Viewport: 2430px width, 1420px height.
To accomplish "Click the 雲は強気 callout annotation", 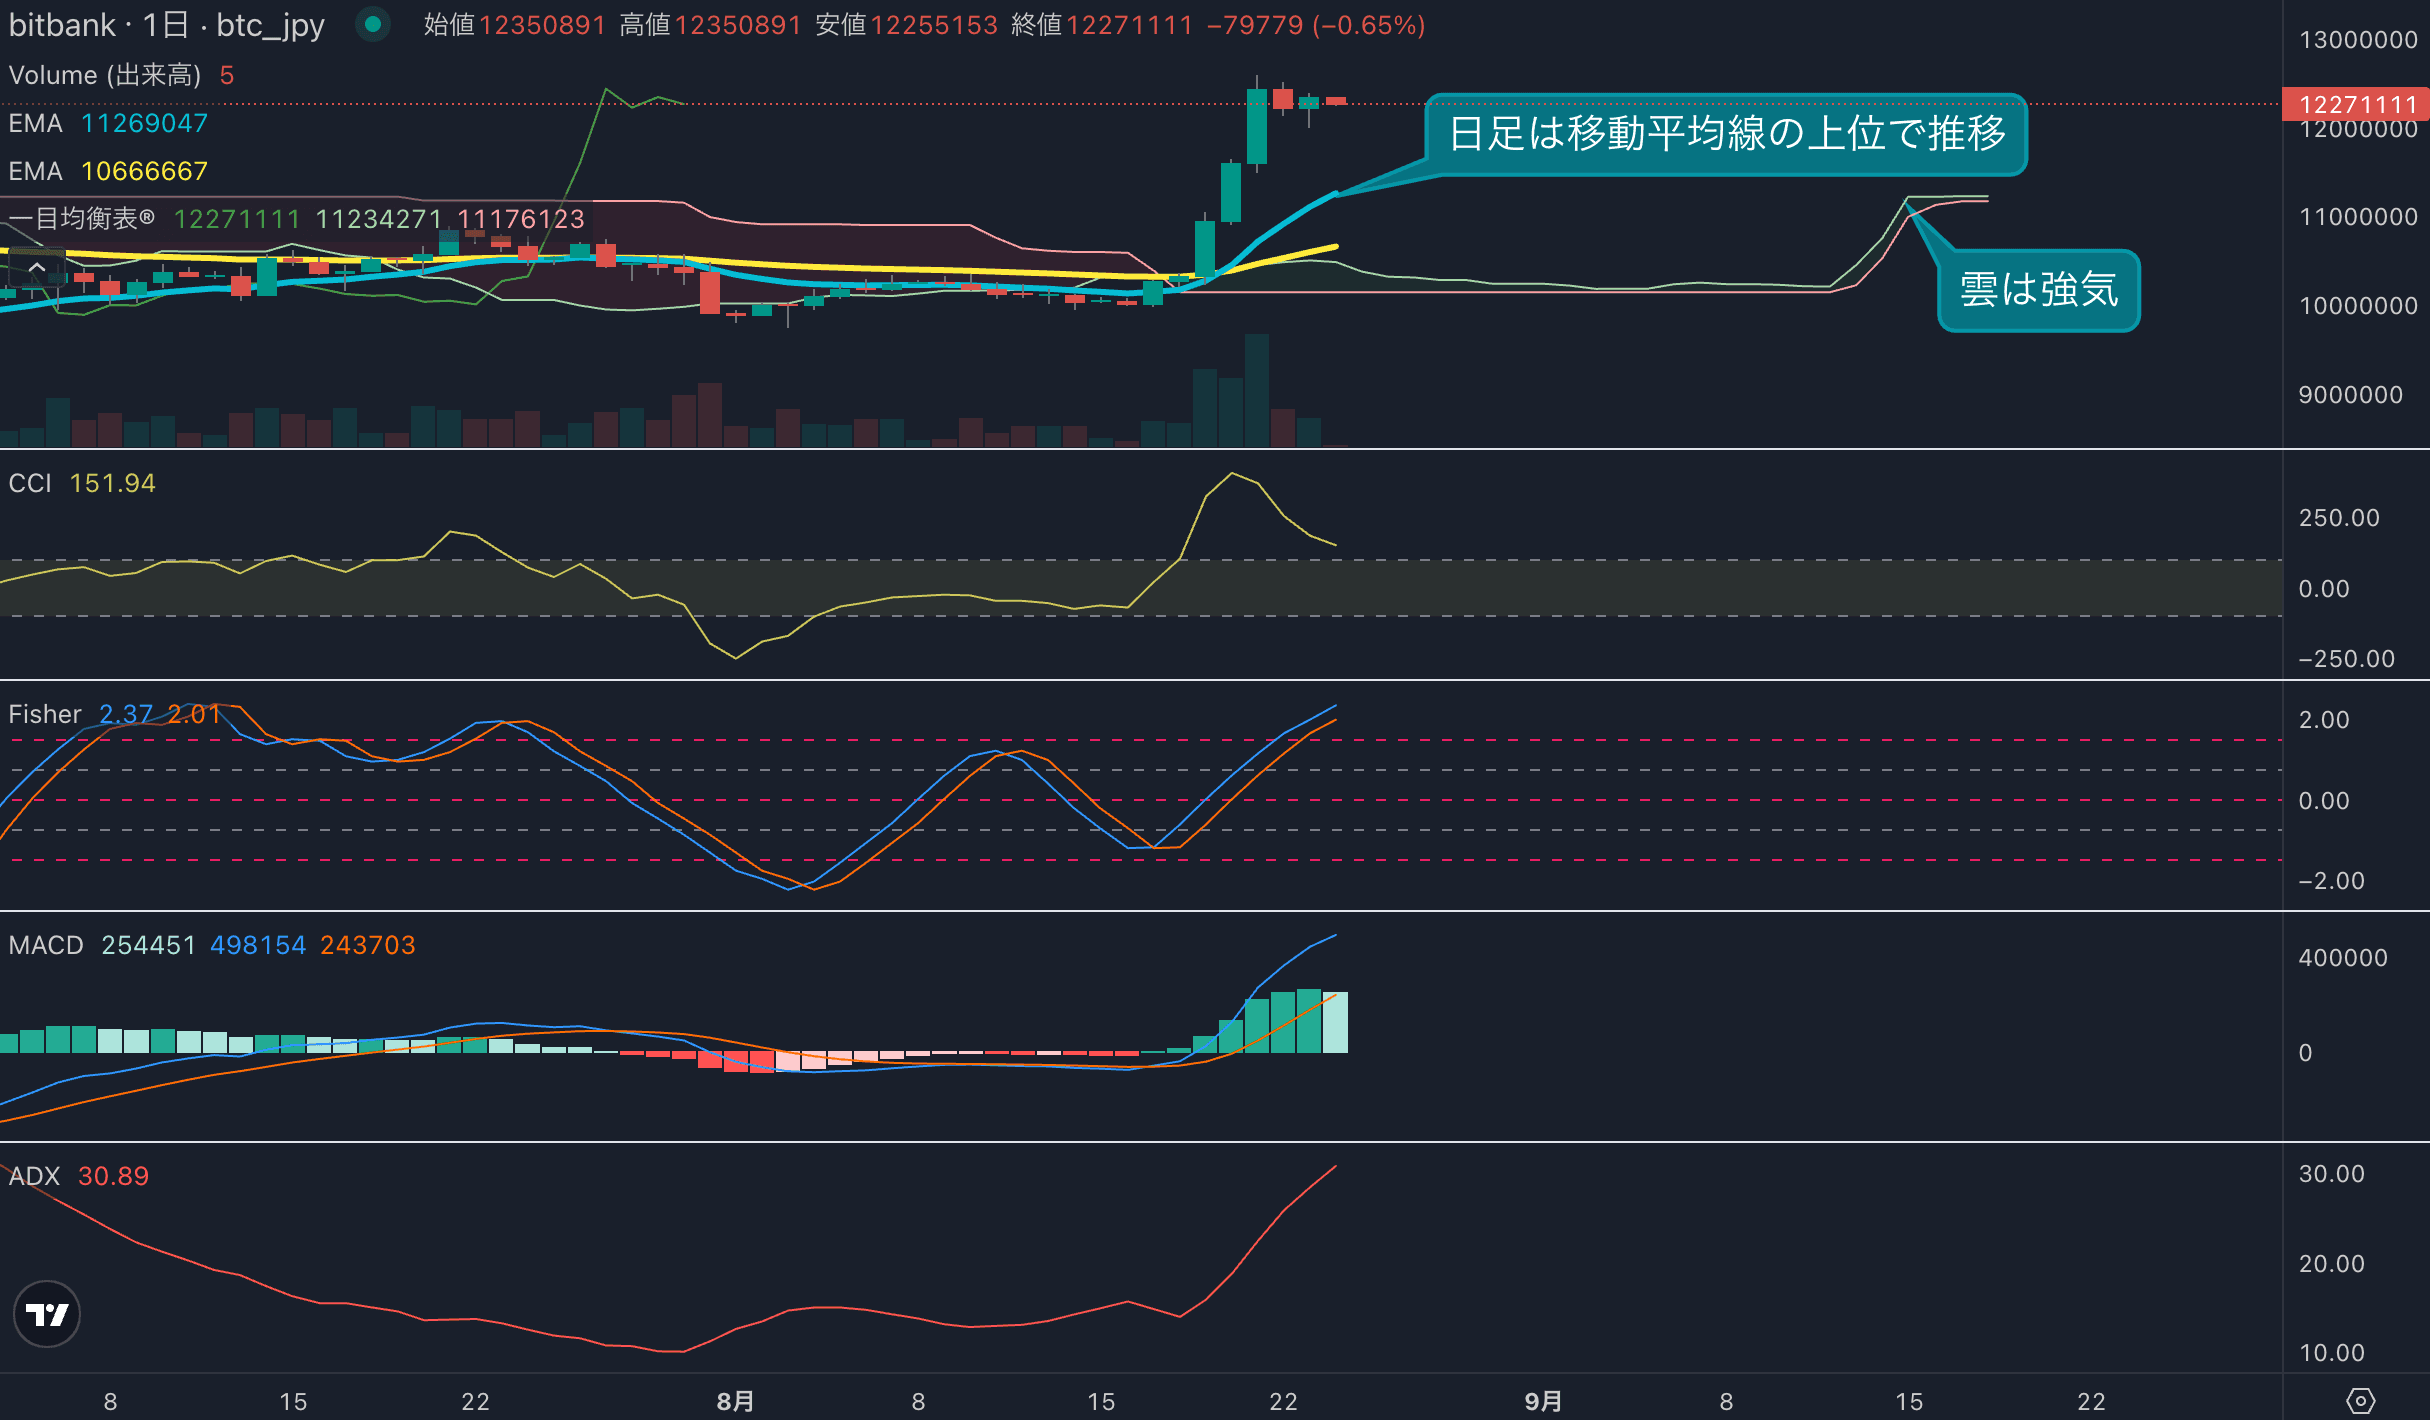I will tap(2039, 290).
